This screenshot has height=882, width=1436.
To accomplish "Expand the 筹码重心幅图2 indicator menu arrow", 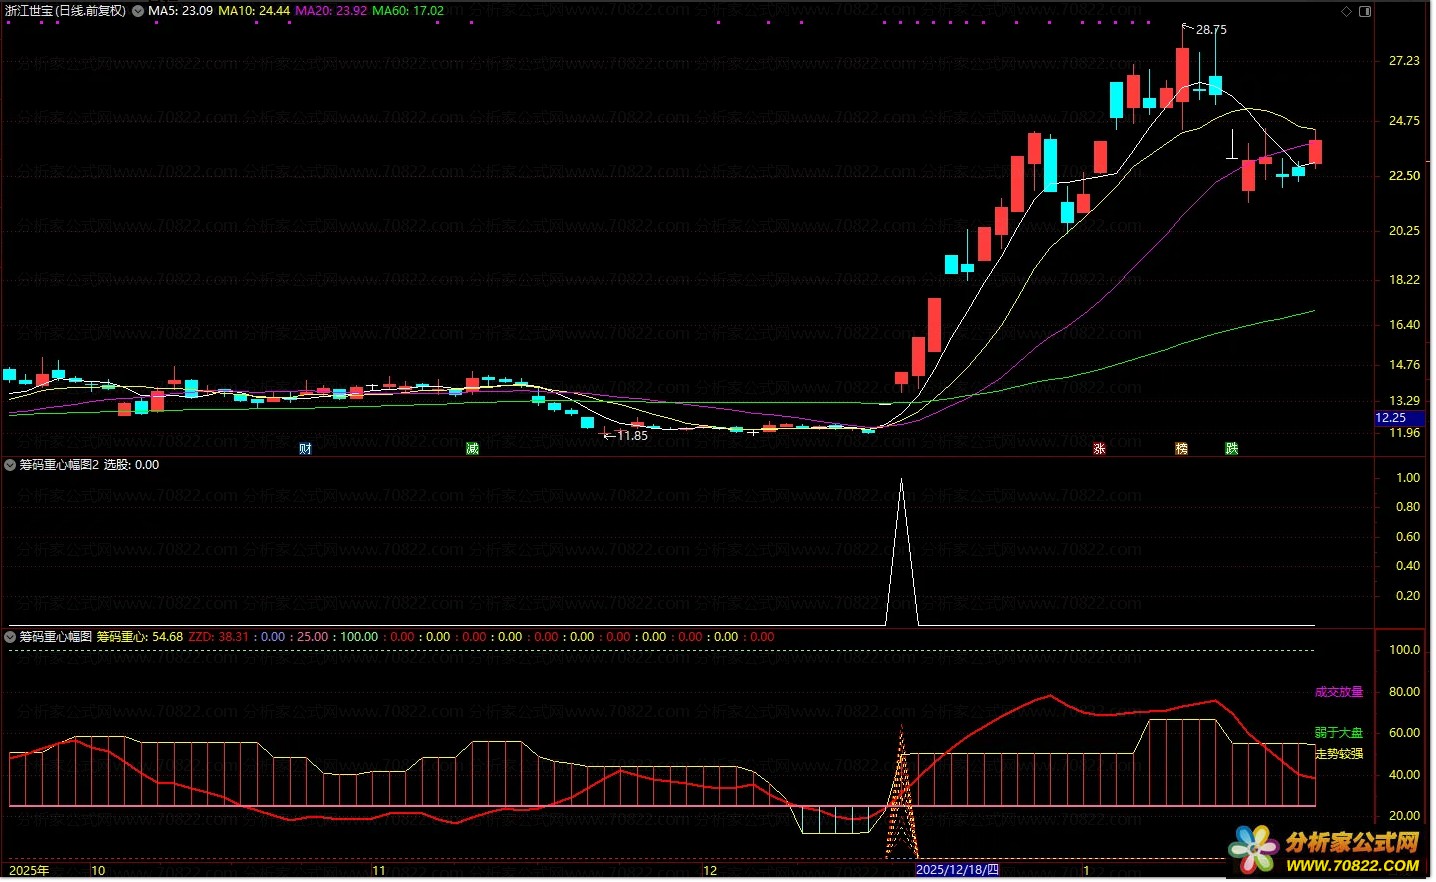I will pyautogui.click(x=10, y=465).
